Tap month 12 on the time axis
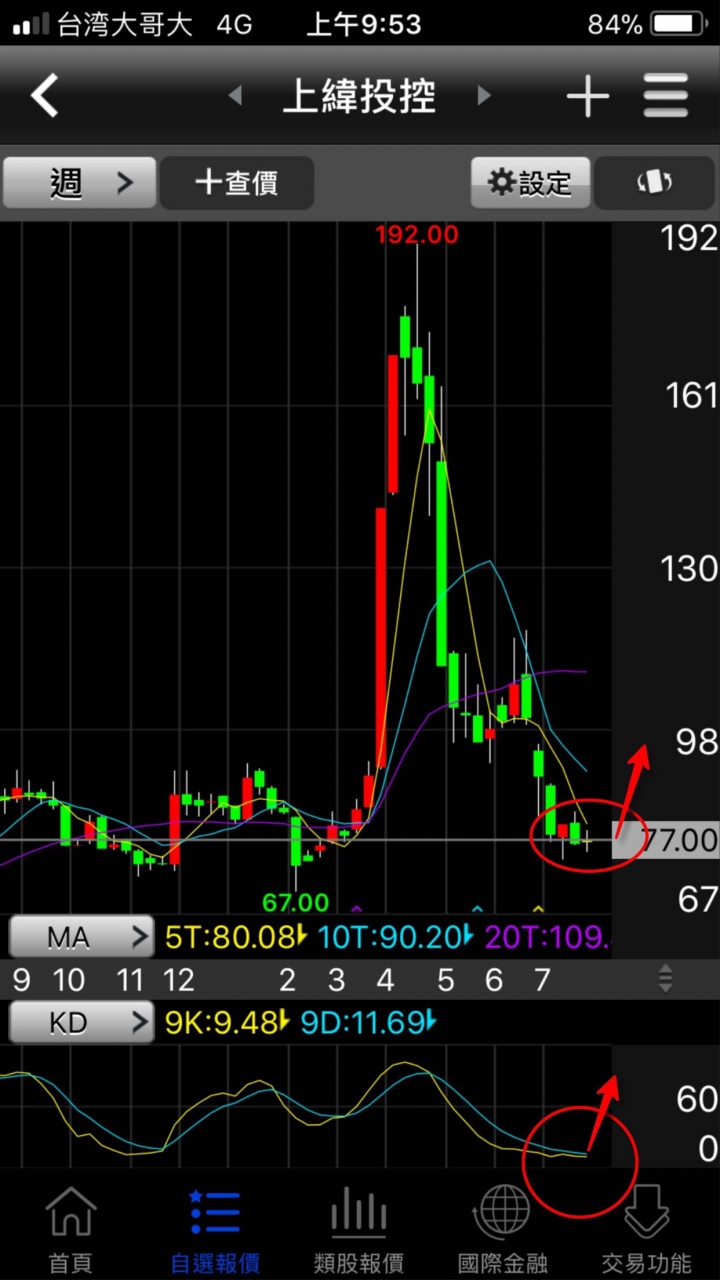The image size is (720, 1280). (x=178, y=980)
